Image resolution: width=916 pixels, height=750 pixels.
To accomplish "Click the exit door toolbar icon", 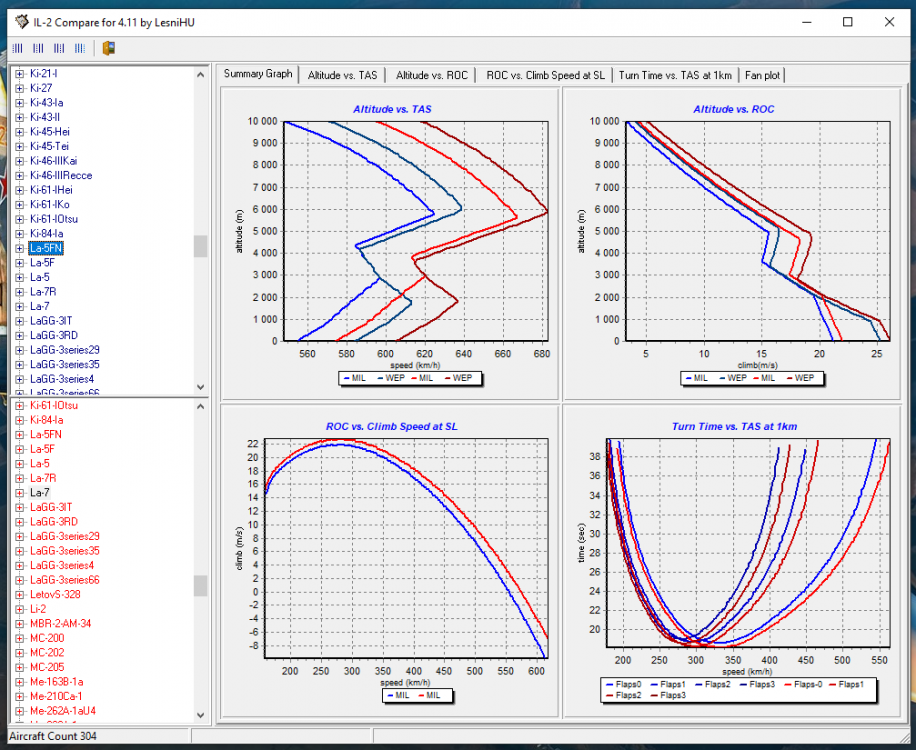I will tap(108, 48).
